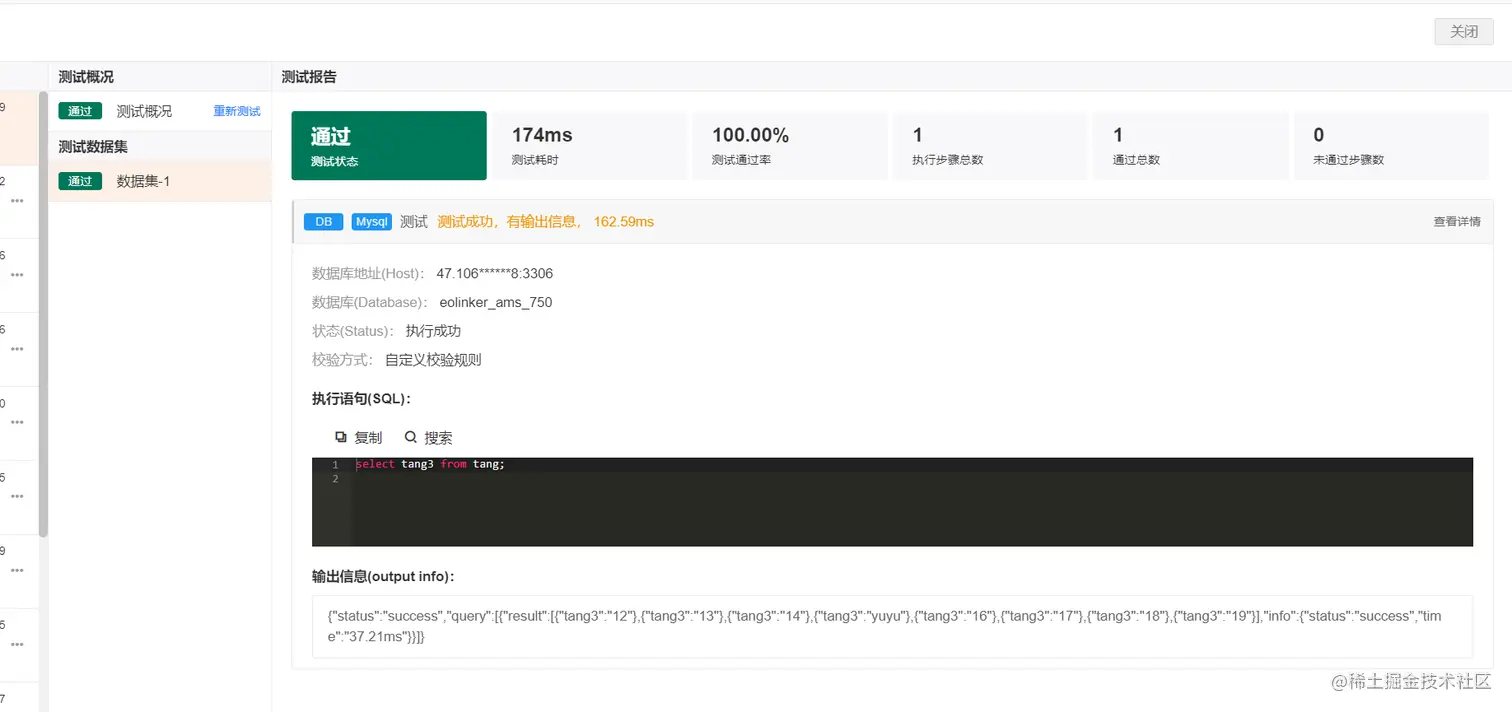The height and width of the screenshot is (712, 1512).
Task: Click the 测试成功,有输出信息 status text
Action: tap(510, 222)
